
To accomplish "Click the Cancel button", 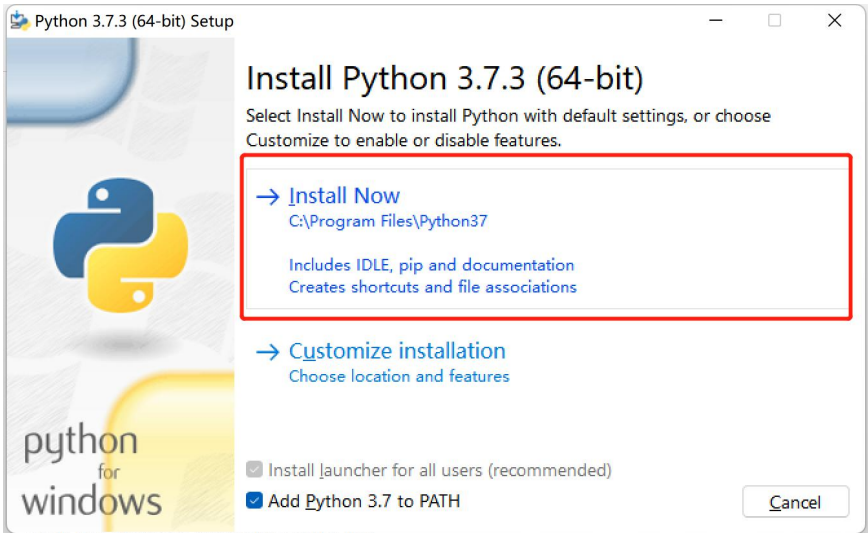I will (x=795, y=501).
